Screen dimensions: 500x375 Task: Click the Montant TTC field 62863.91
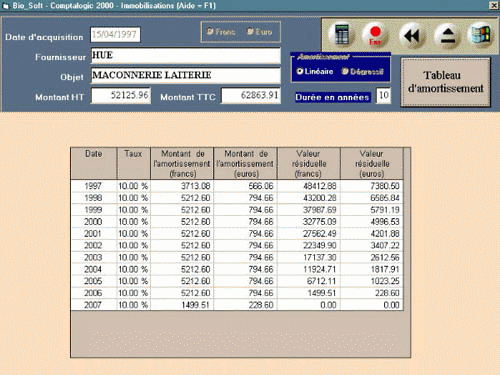pyautogui.click(x=251, y=96)
